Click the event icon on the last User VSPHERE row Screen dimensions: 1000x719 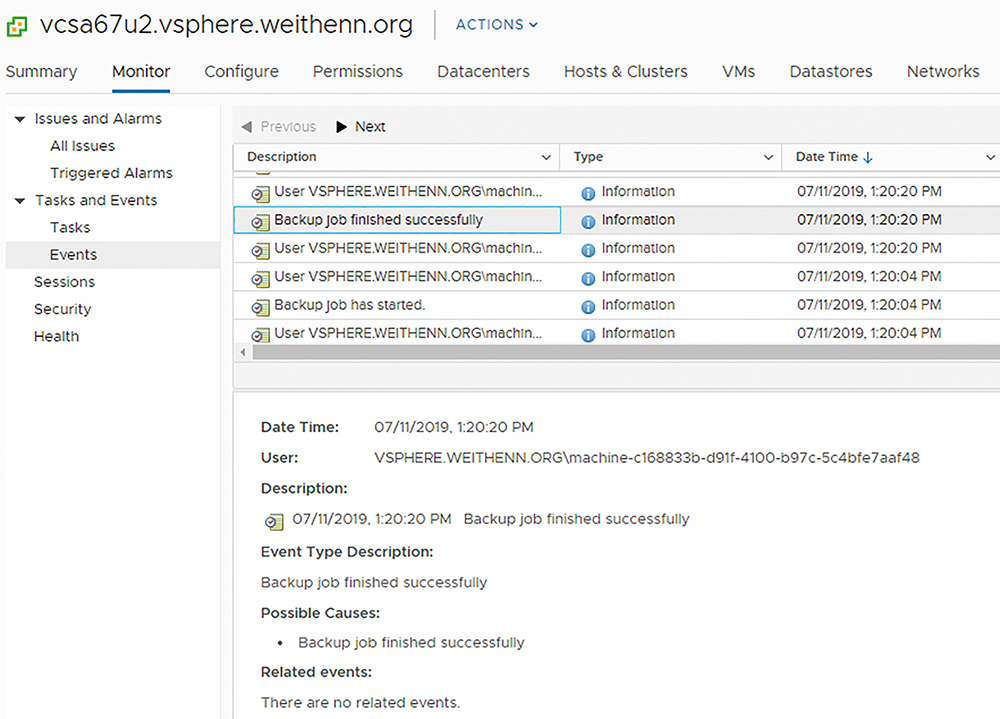[260, 335]
